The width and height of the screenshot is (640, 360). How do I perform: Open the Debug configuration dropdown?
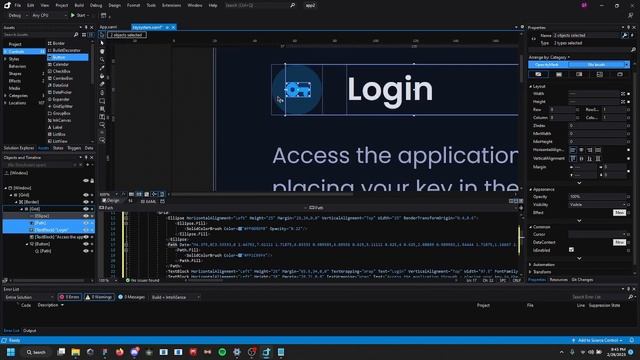click(17, 16)
